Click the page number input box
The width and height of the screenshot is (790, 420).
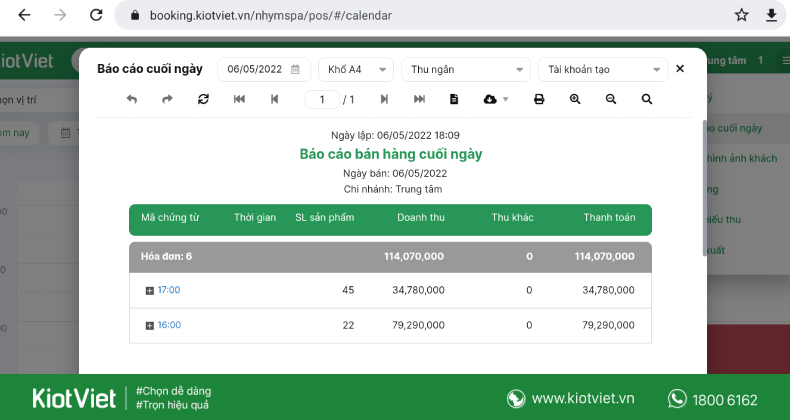322,99
